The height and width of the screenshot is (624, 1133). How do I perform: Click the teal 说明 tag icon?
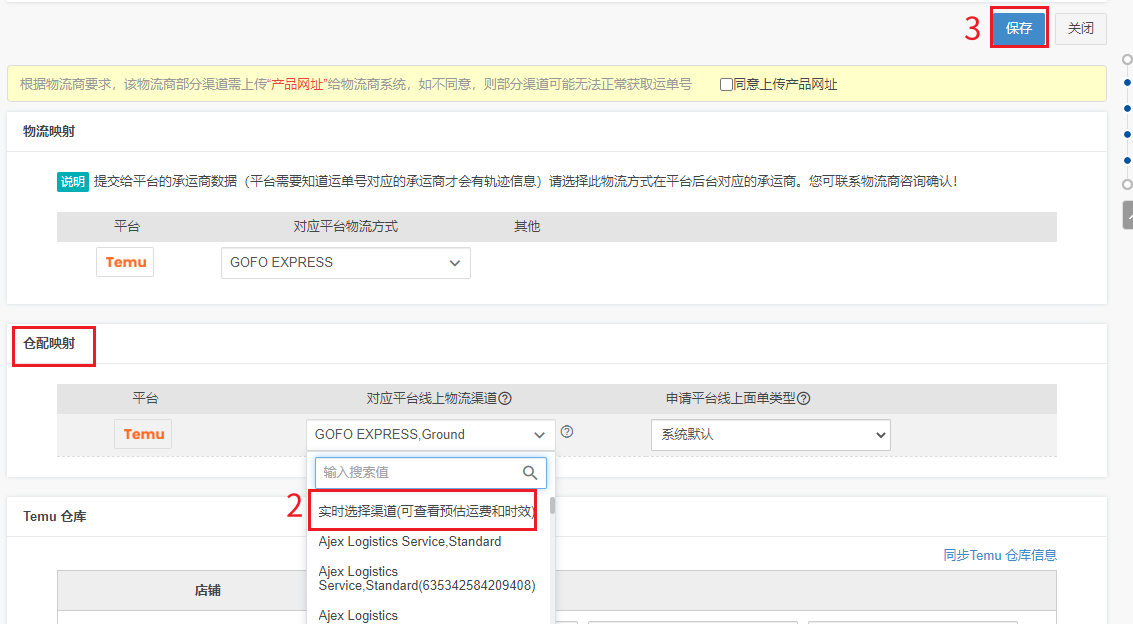click(72, 182)
